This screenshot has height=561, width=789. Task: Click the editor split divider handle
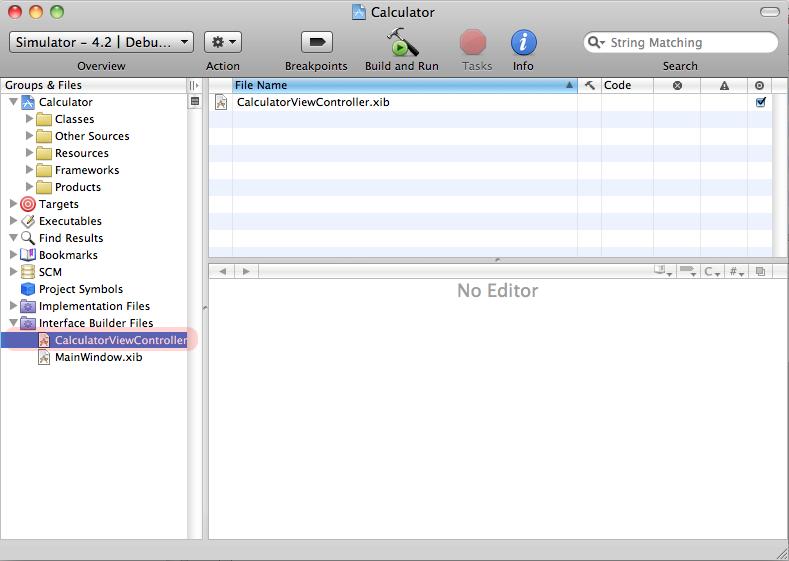(x=498, y=260)
